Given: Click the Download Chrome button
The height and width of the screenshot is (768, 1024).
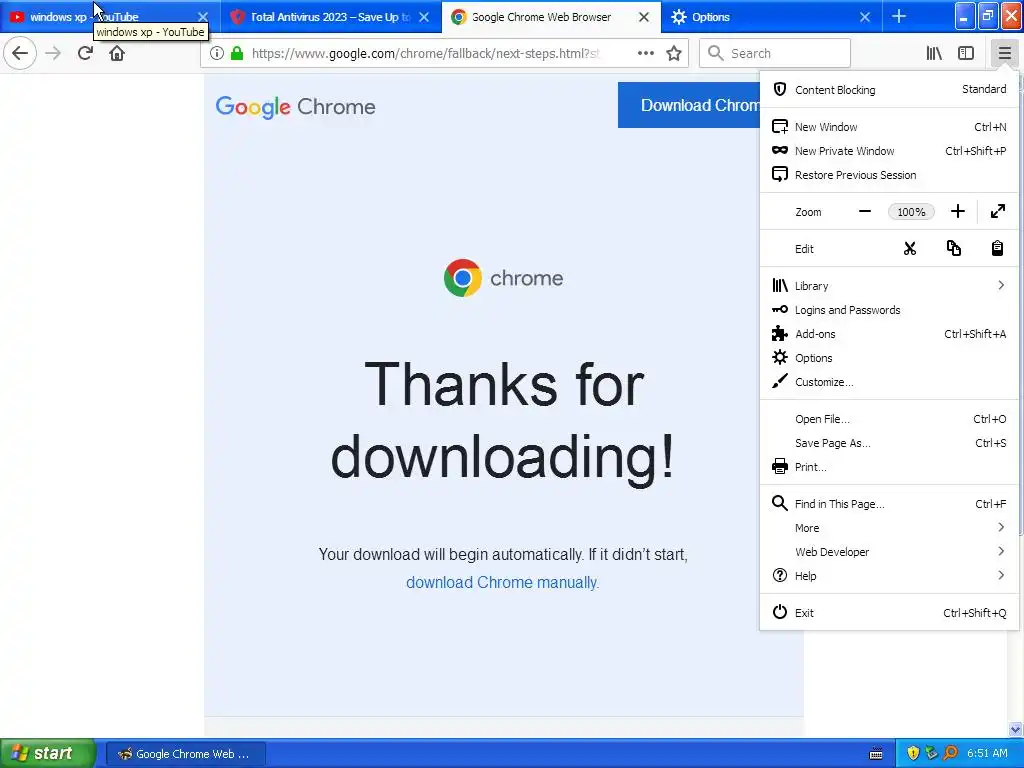Looking at the screenshot, I should (689, 105).
